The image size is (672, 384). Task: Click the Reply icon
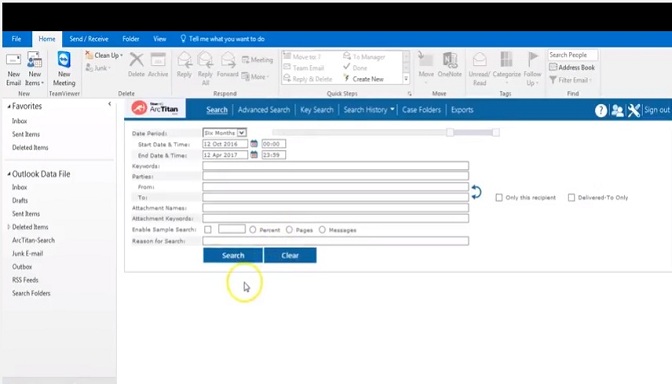coord(184,65)
